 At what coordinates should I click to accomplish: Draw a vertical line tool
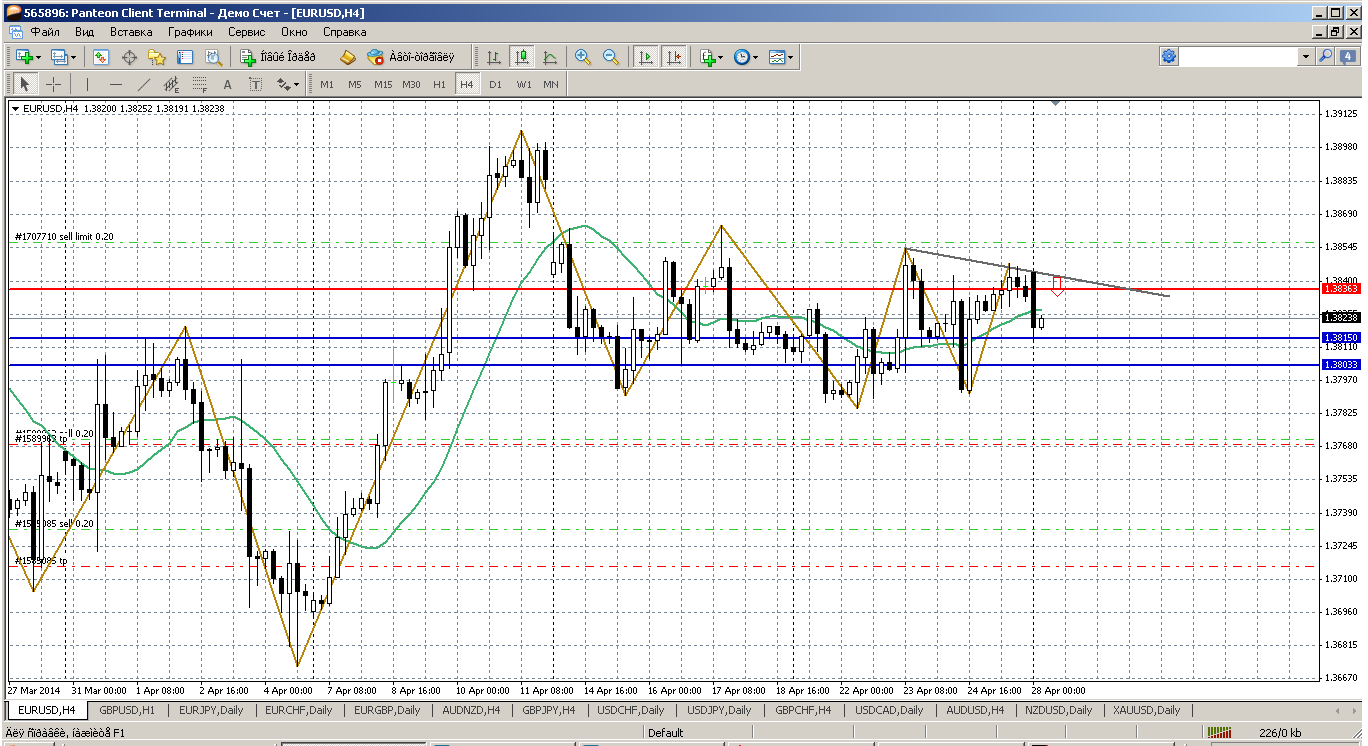[88, 84]
